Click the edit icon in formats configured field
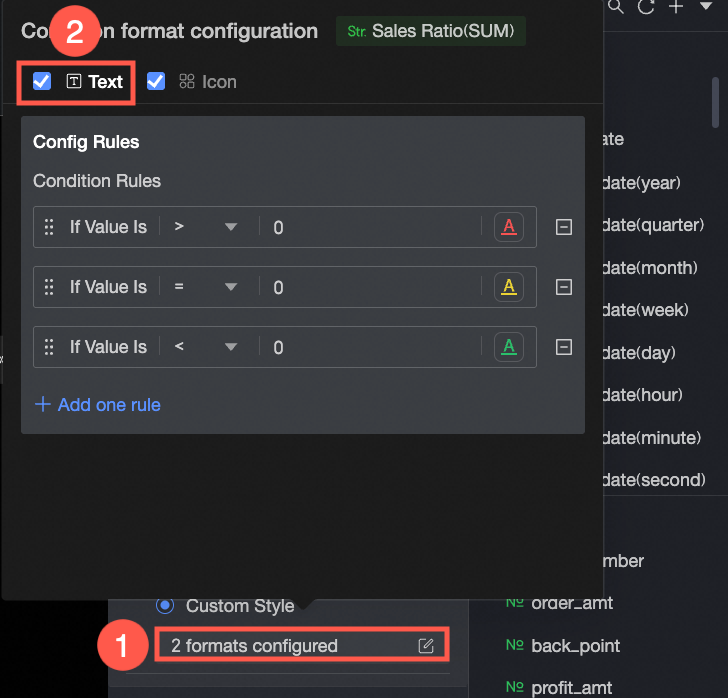The image size is (728, 698). coord(426,646)
